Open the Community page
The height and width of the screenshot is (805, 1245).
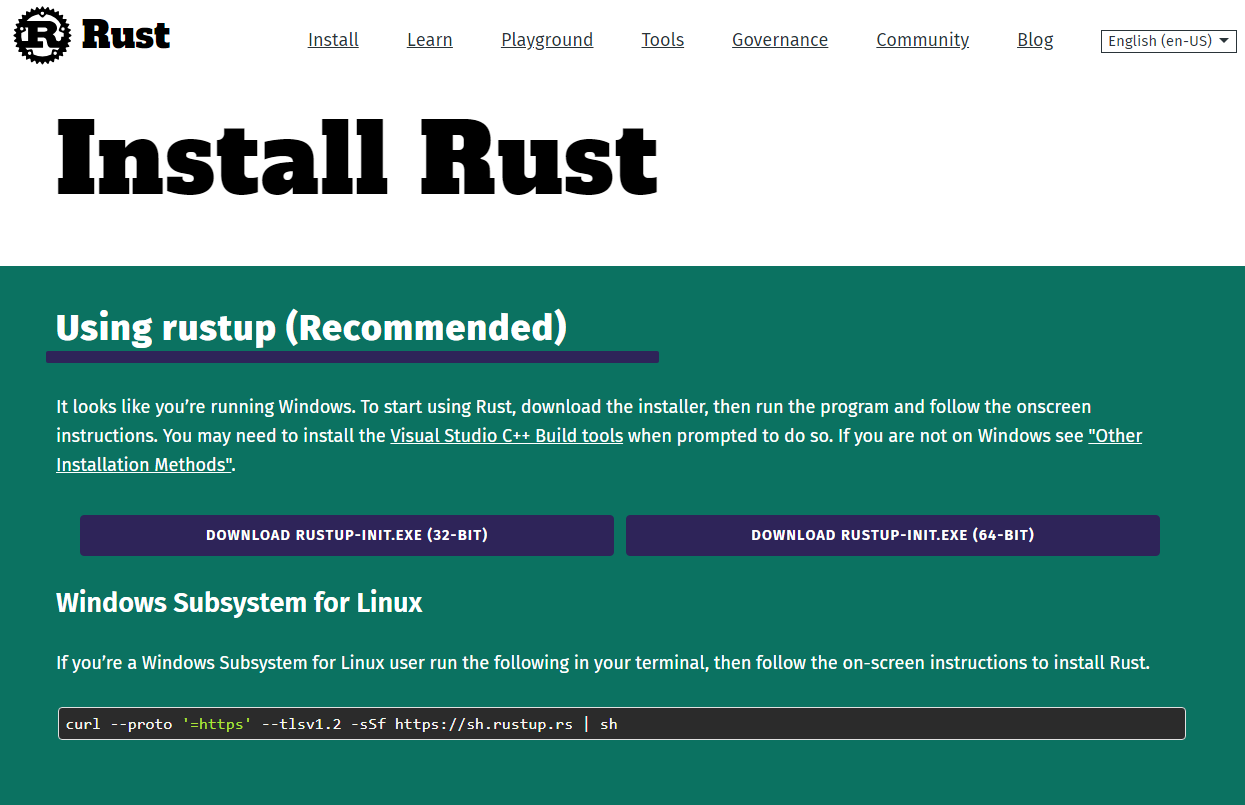[922, 40]
